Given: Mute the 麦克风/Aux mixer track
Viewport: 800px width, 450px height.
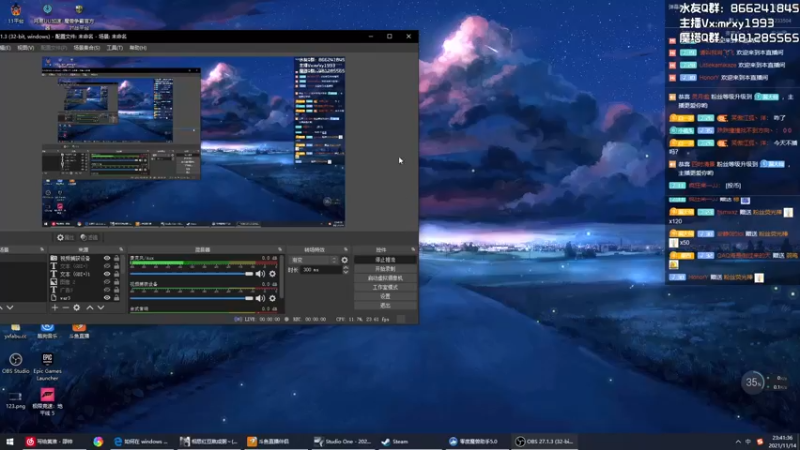Looking at the screenshot, I should pos(260,274).
